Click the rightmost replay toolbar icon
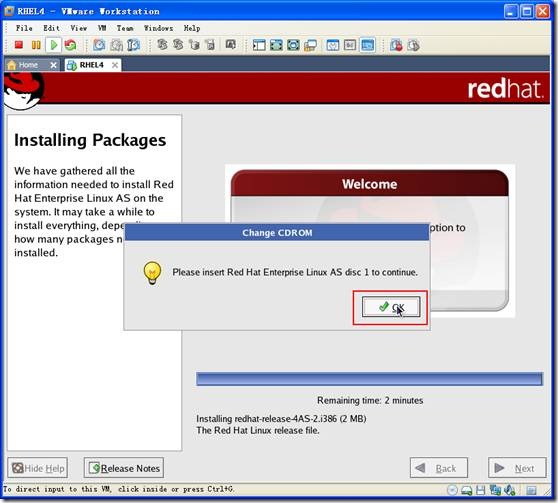Viewport: 558px width, 503px height. click(413, 45)
